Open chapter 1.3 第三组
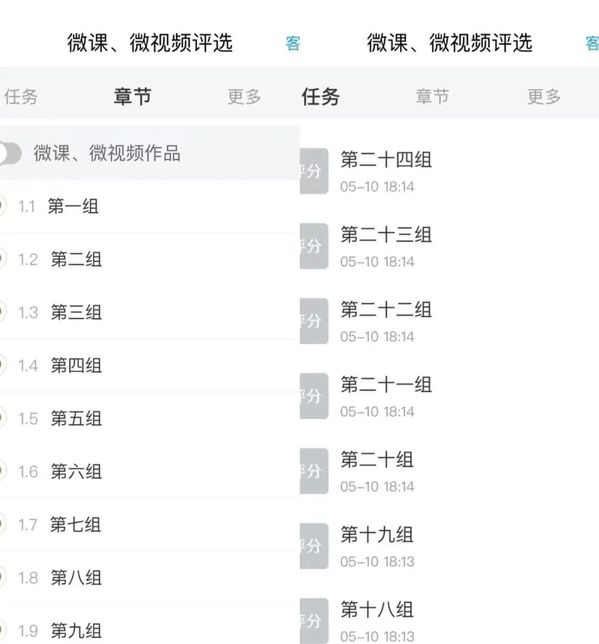The height and width of the screenshot is (644, 599). (150, 313)
